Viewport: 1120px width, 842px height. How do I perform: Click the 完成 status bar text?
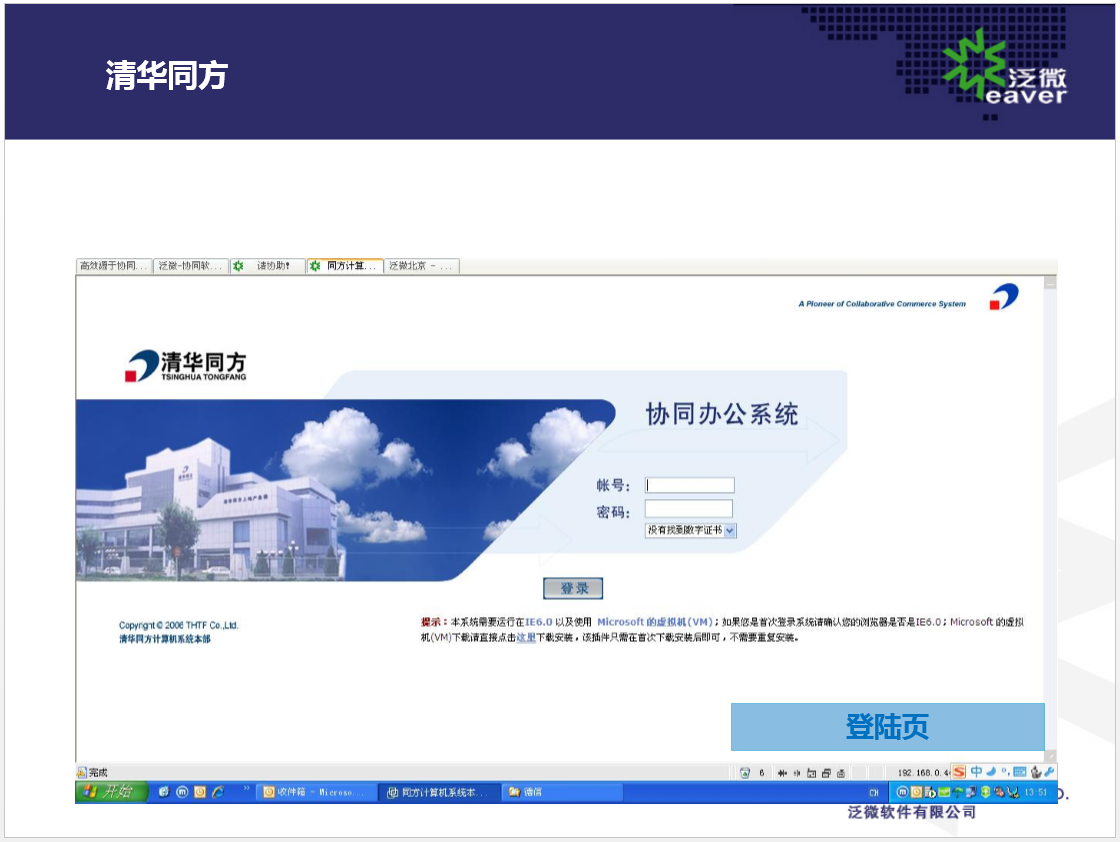pos(98,773)
